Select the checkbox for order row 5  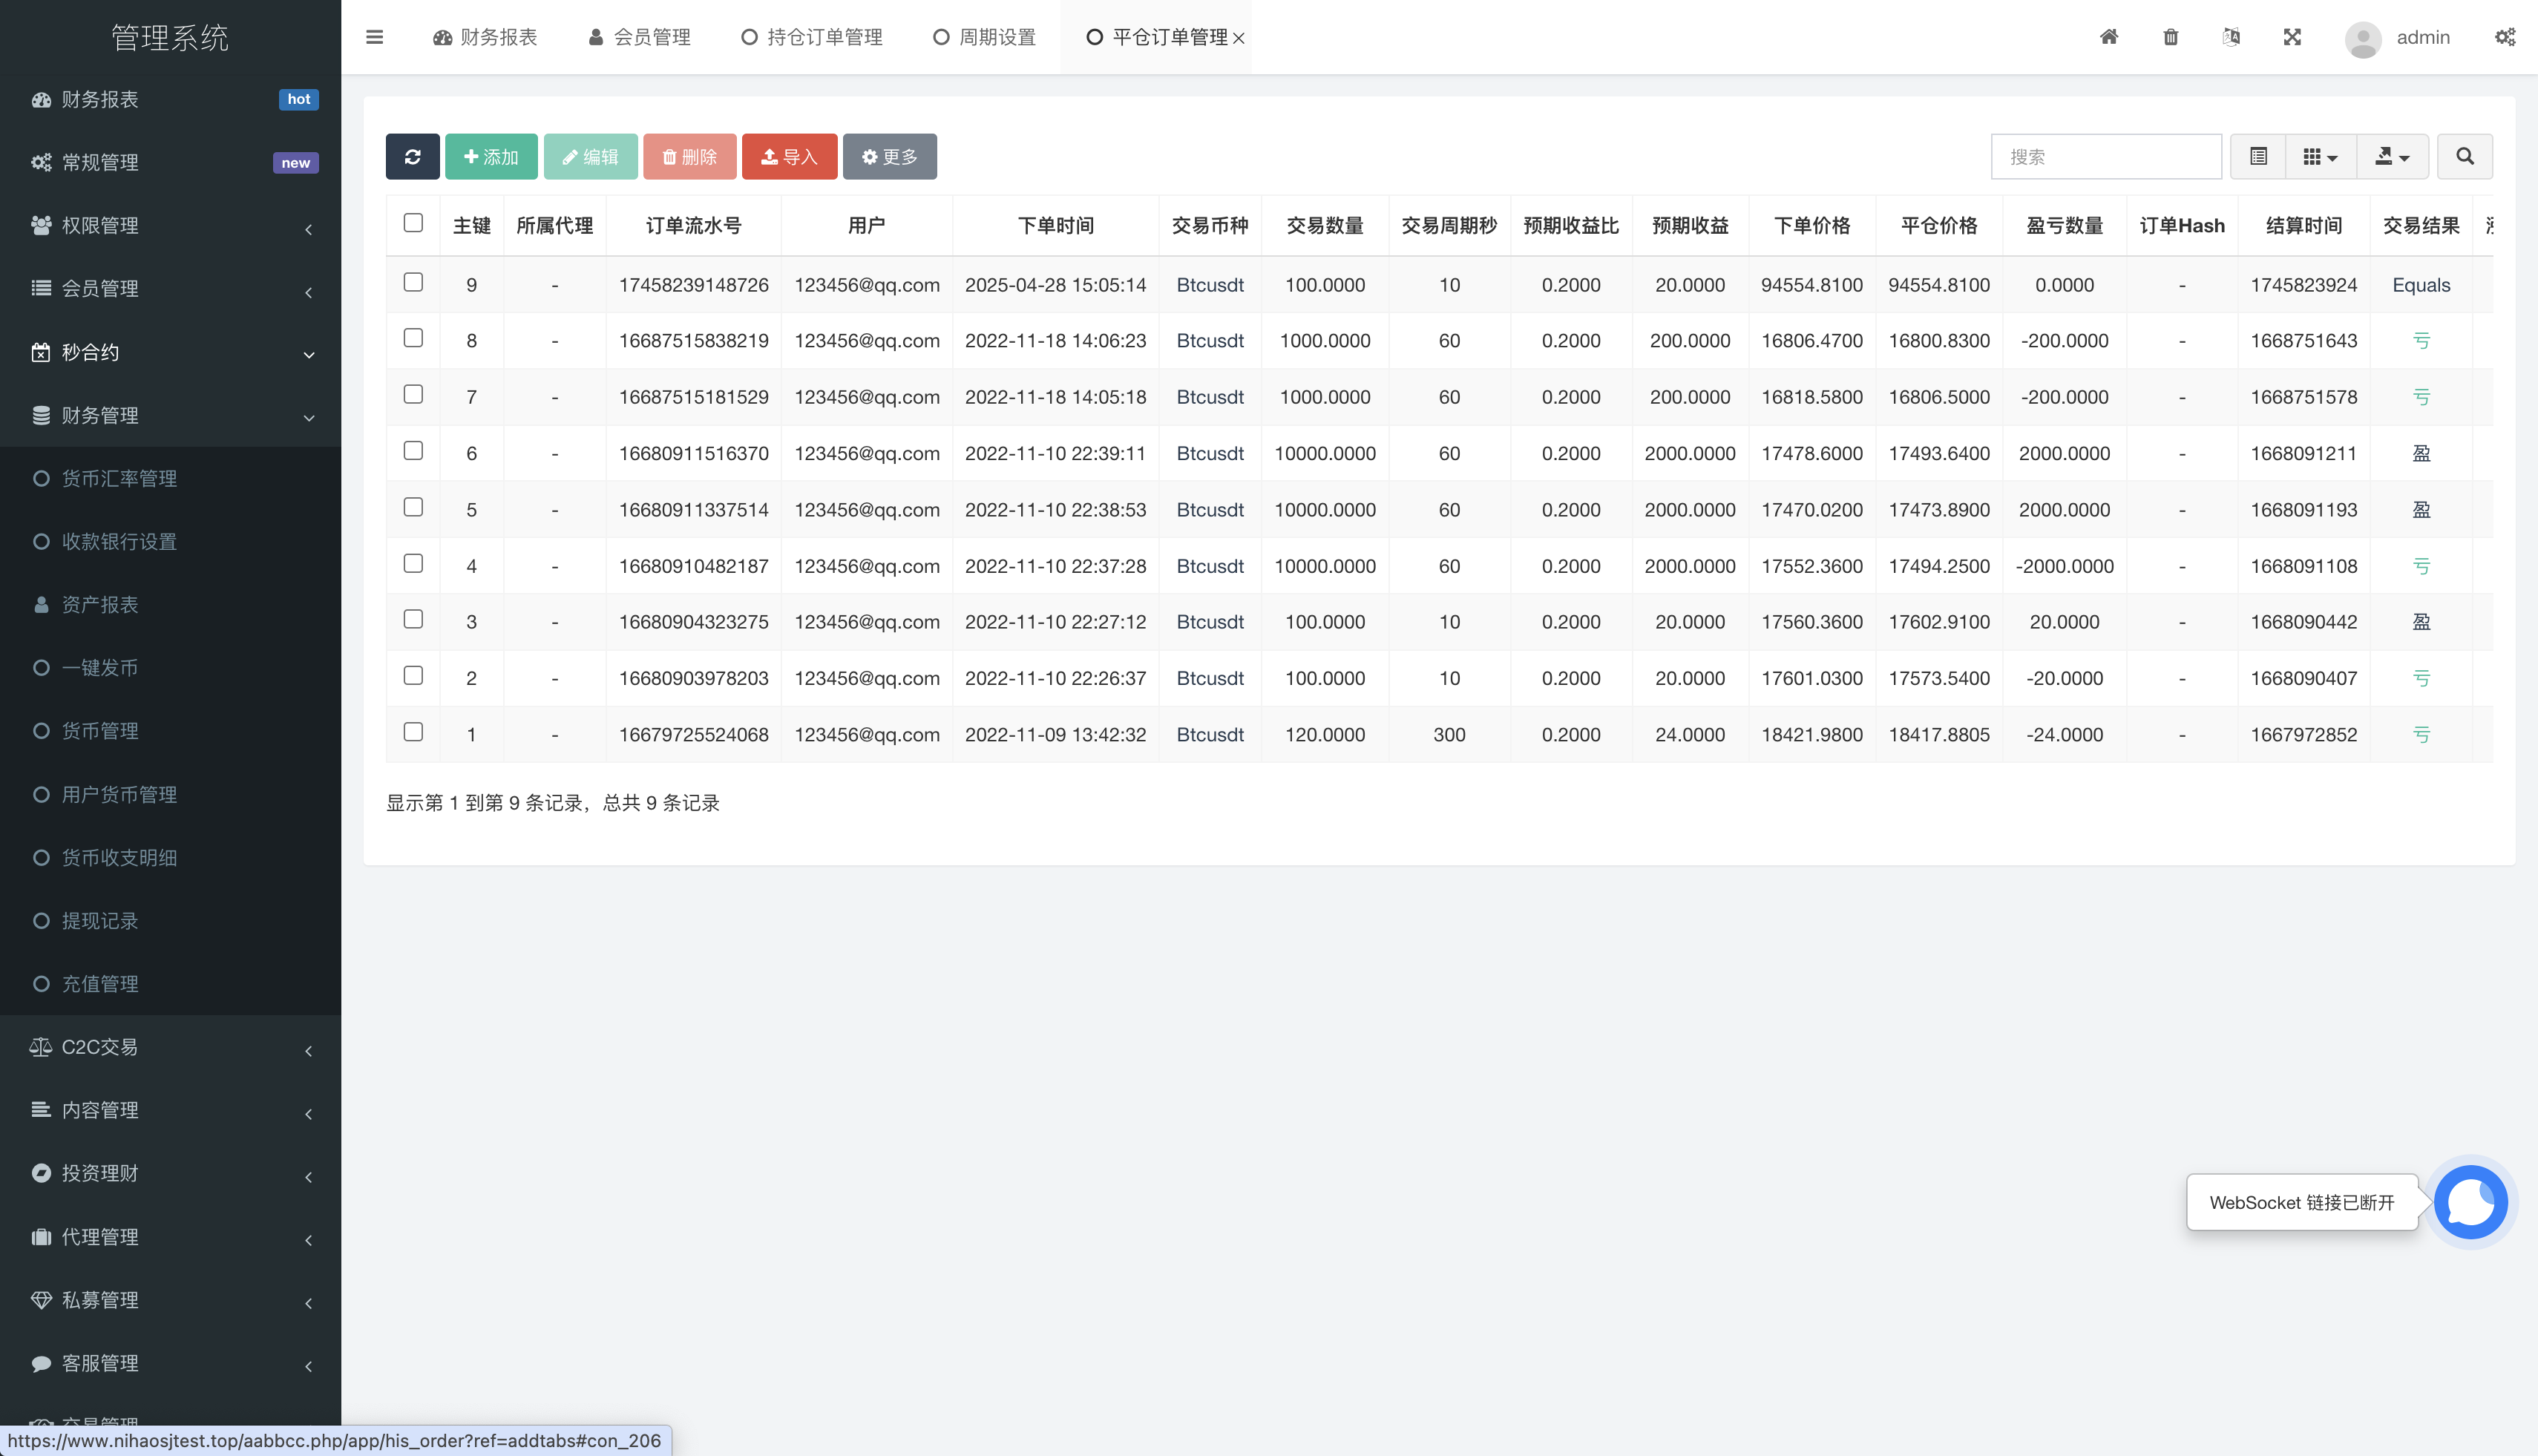click(413, 508)
